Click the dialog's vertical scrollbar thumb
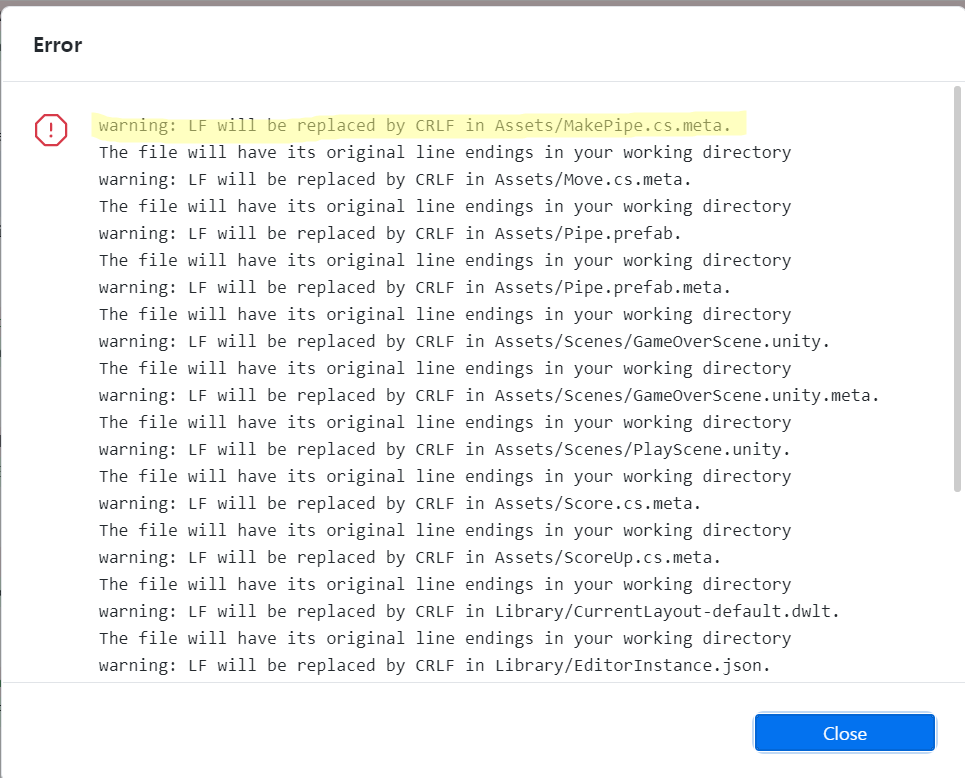Screen dimensions: 965x778 point(957,290)
